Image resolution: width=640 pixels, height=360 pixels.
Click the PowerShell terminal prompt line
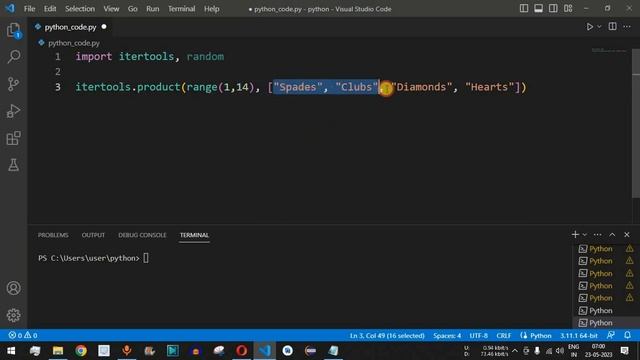tap(93, 258)
